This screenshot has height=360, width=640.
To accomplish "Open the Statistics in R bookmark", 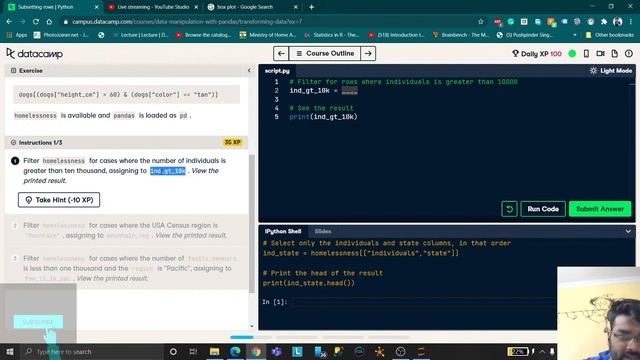I will tap(331, 35).
